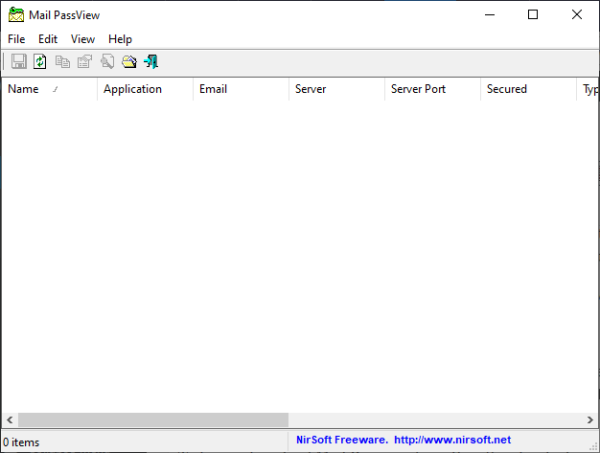Screen dimensions: 600x453
Task: Click the horizontal scrollbar left arrow
Action: (10, 420)
